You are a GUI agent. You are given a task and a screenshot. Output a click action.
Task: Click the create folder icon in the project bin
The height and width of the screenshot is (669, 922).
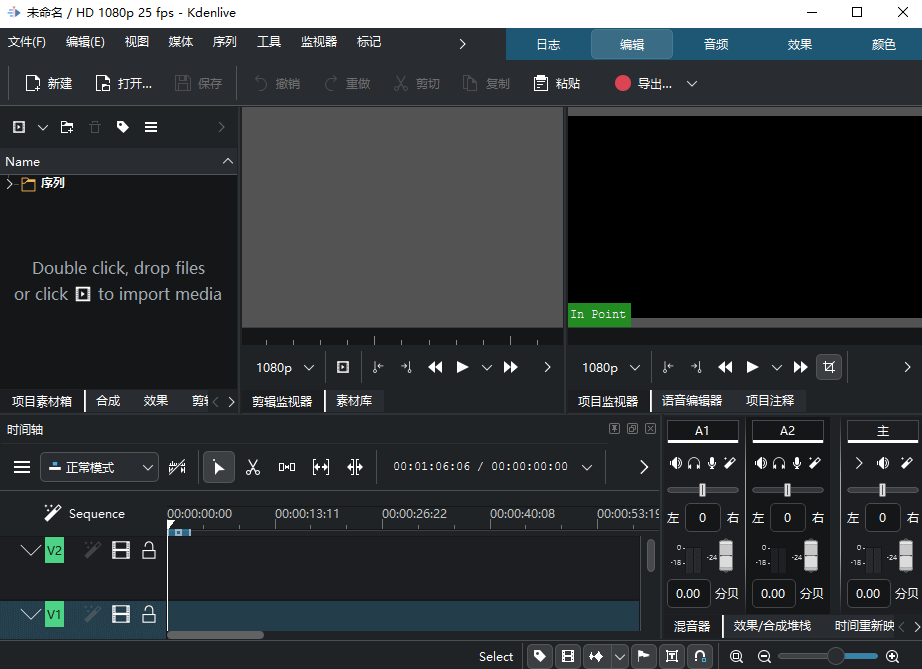pyautogui.click(x=67, y=127)
